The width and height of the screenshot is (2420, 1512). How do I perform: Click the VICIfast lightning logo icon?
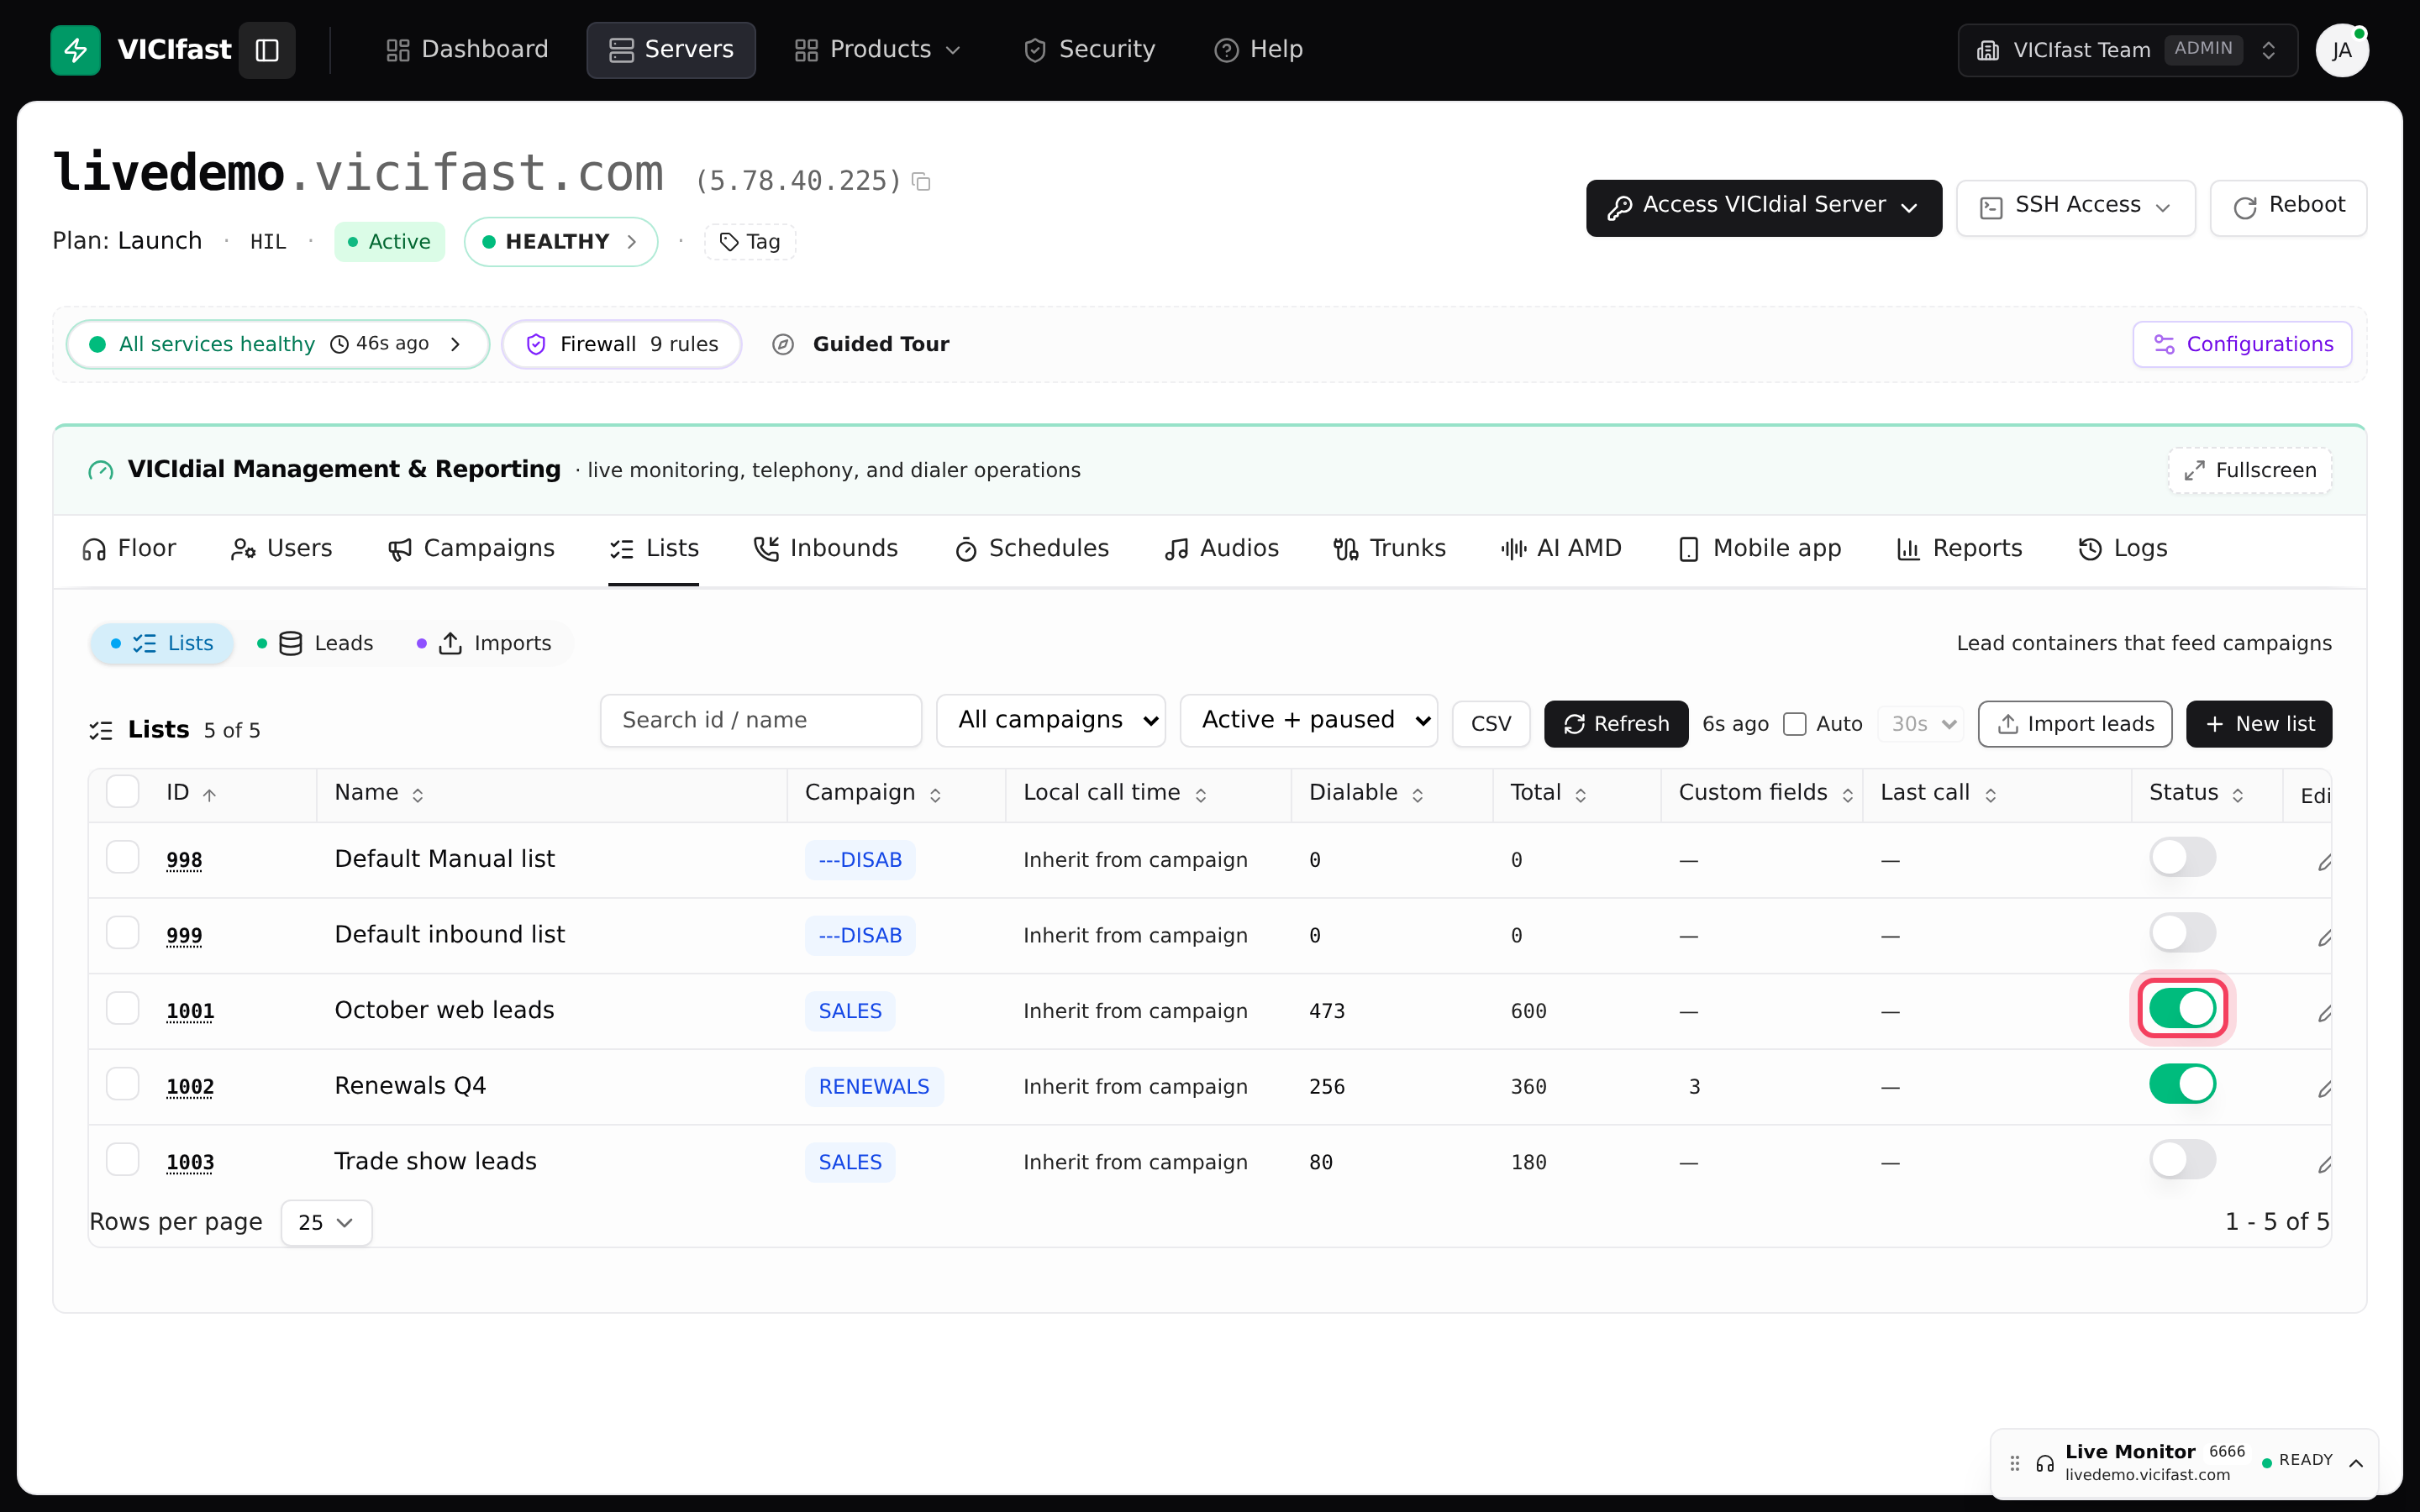[75, 50]
